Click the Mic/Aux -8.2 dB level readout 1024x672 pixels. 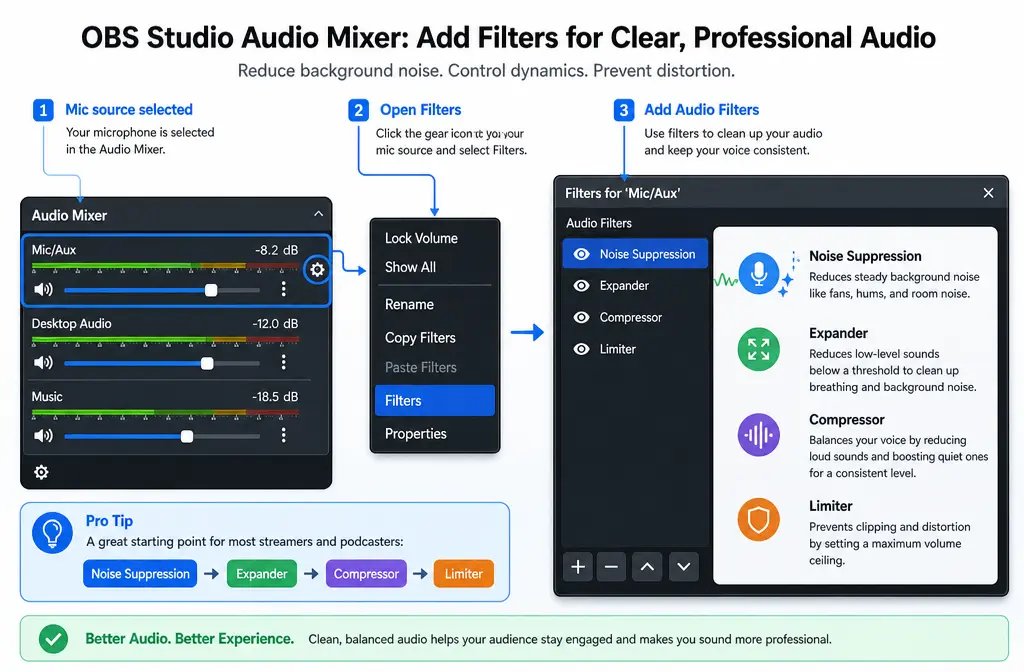[276, 250]
